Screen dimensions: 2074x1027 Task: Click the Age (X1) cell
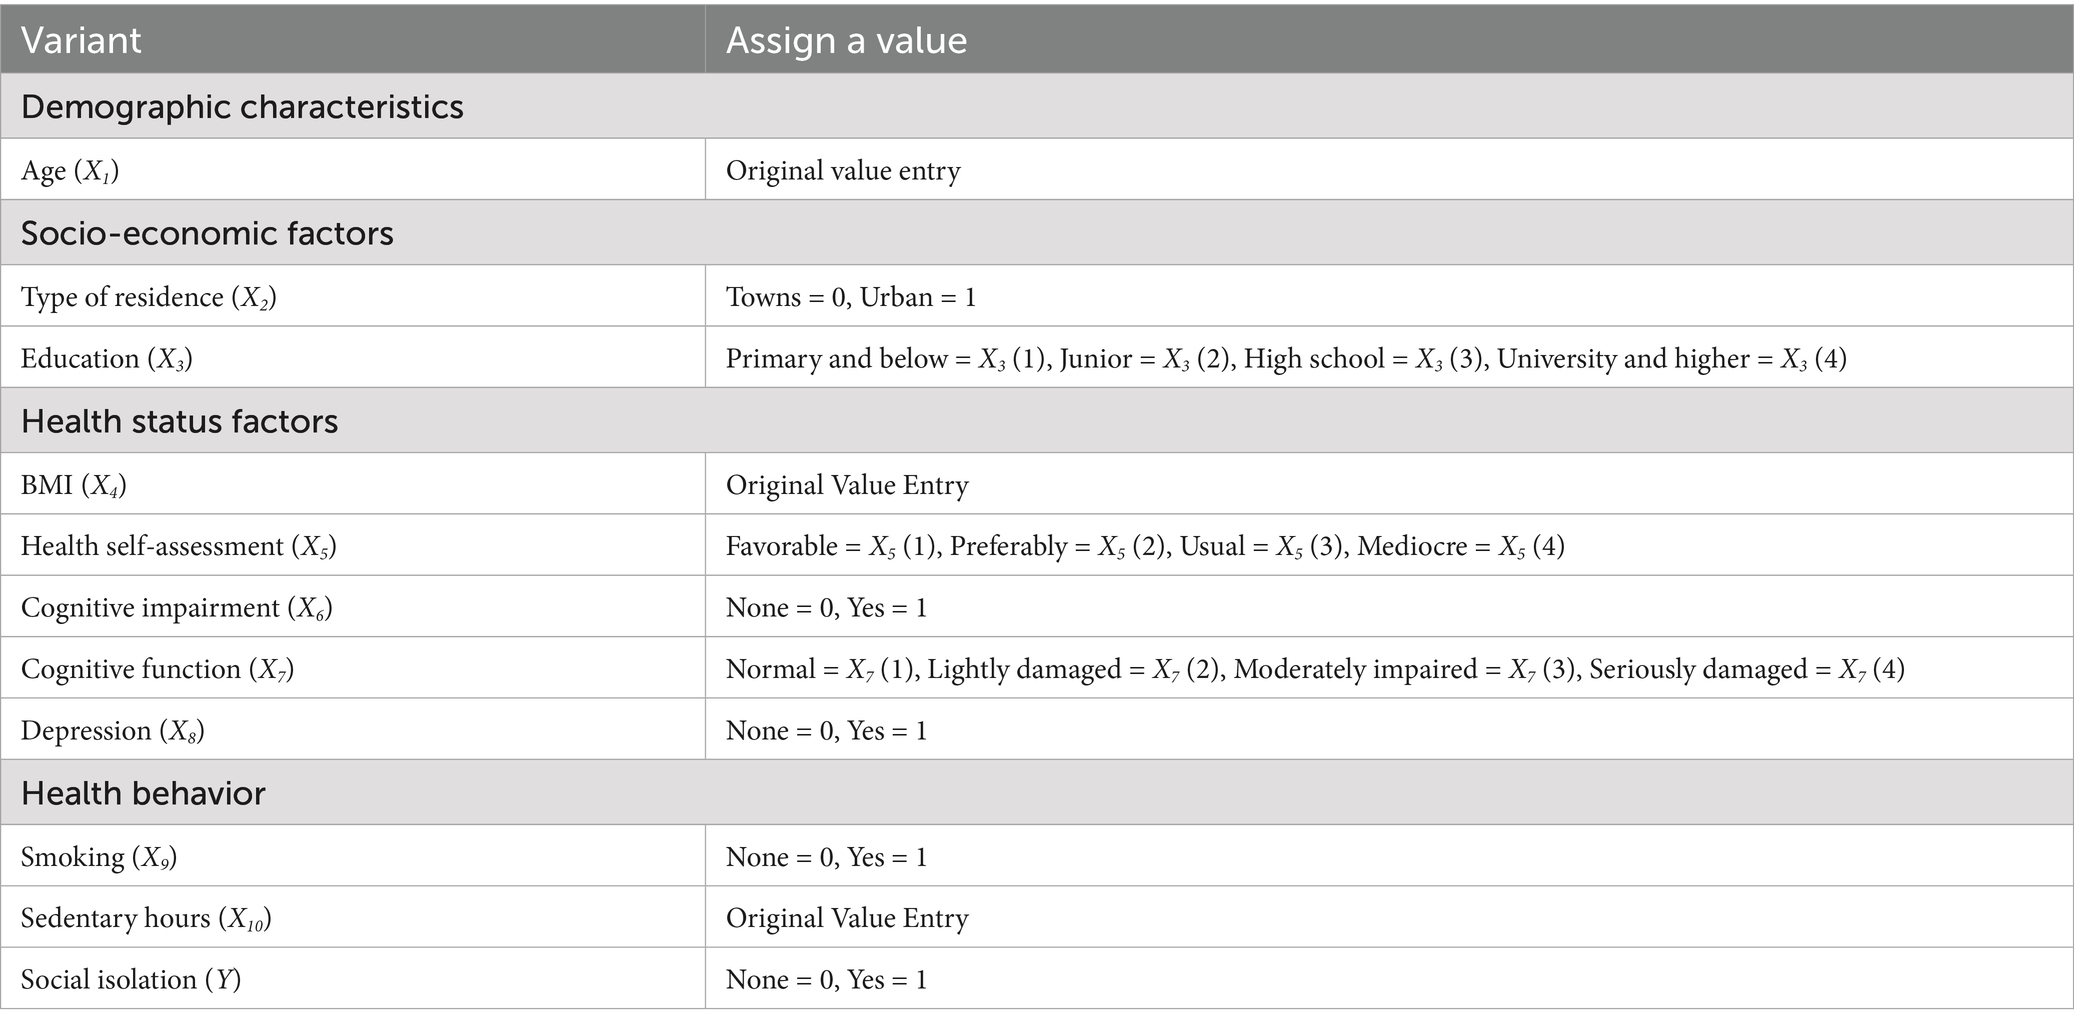(x=353, y=170)
